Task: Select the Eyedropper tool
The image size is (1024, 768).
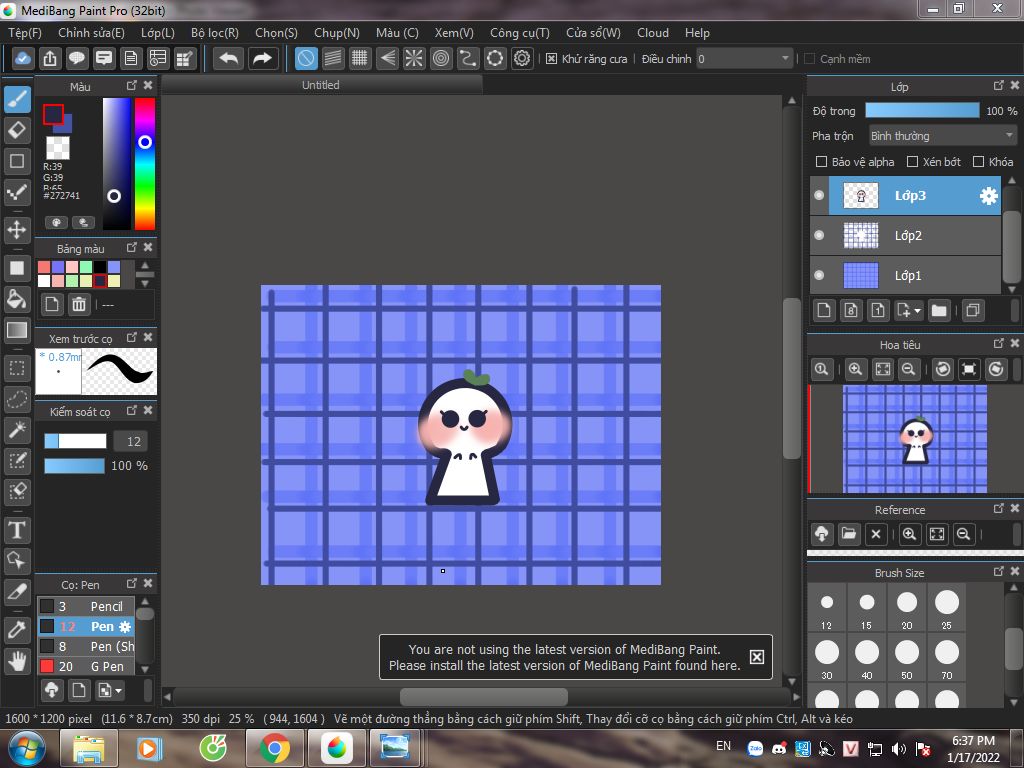Action: point(17,630)
